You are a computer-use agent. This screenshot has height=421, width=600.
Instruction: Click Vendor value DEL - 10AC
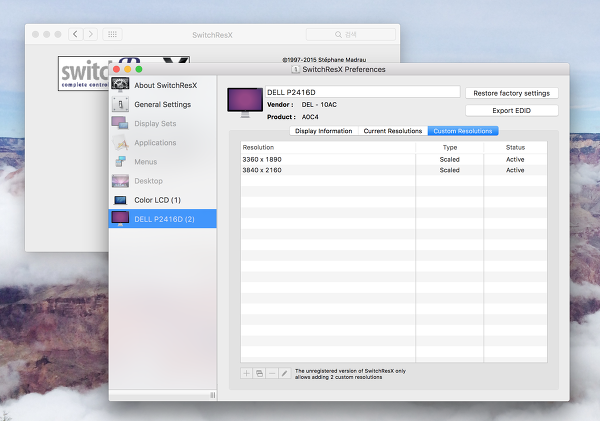[319, 104]
